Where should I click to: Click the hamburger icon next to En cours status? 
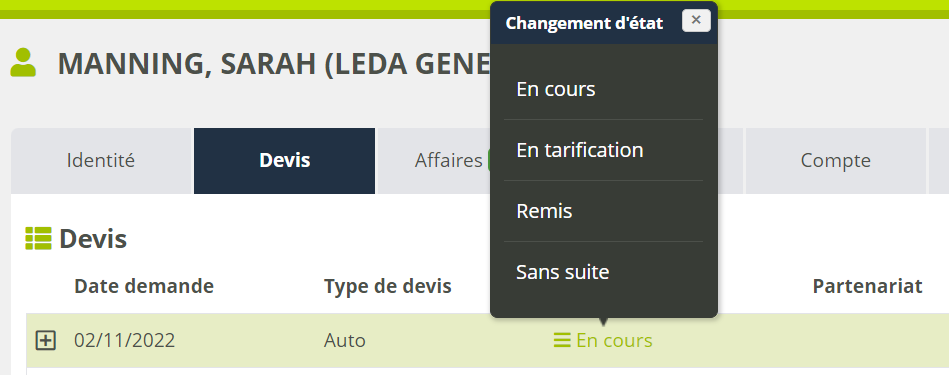(x=562, y=341)
